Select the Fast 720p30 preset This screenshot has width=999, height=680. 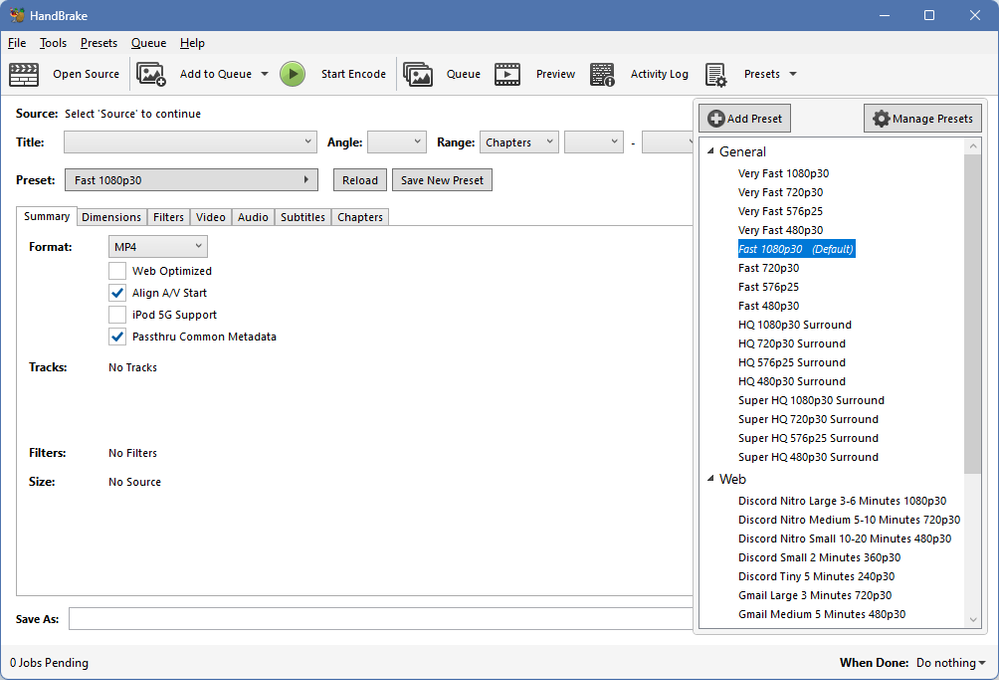pos(768,268)
